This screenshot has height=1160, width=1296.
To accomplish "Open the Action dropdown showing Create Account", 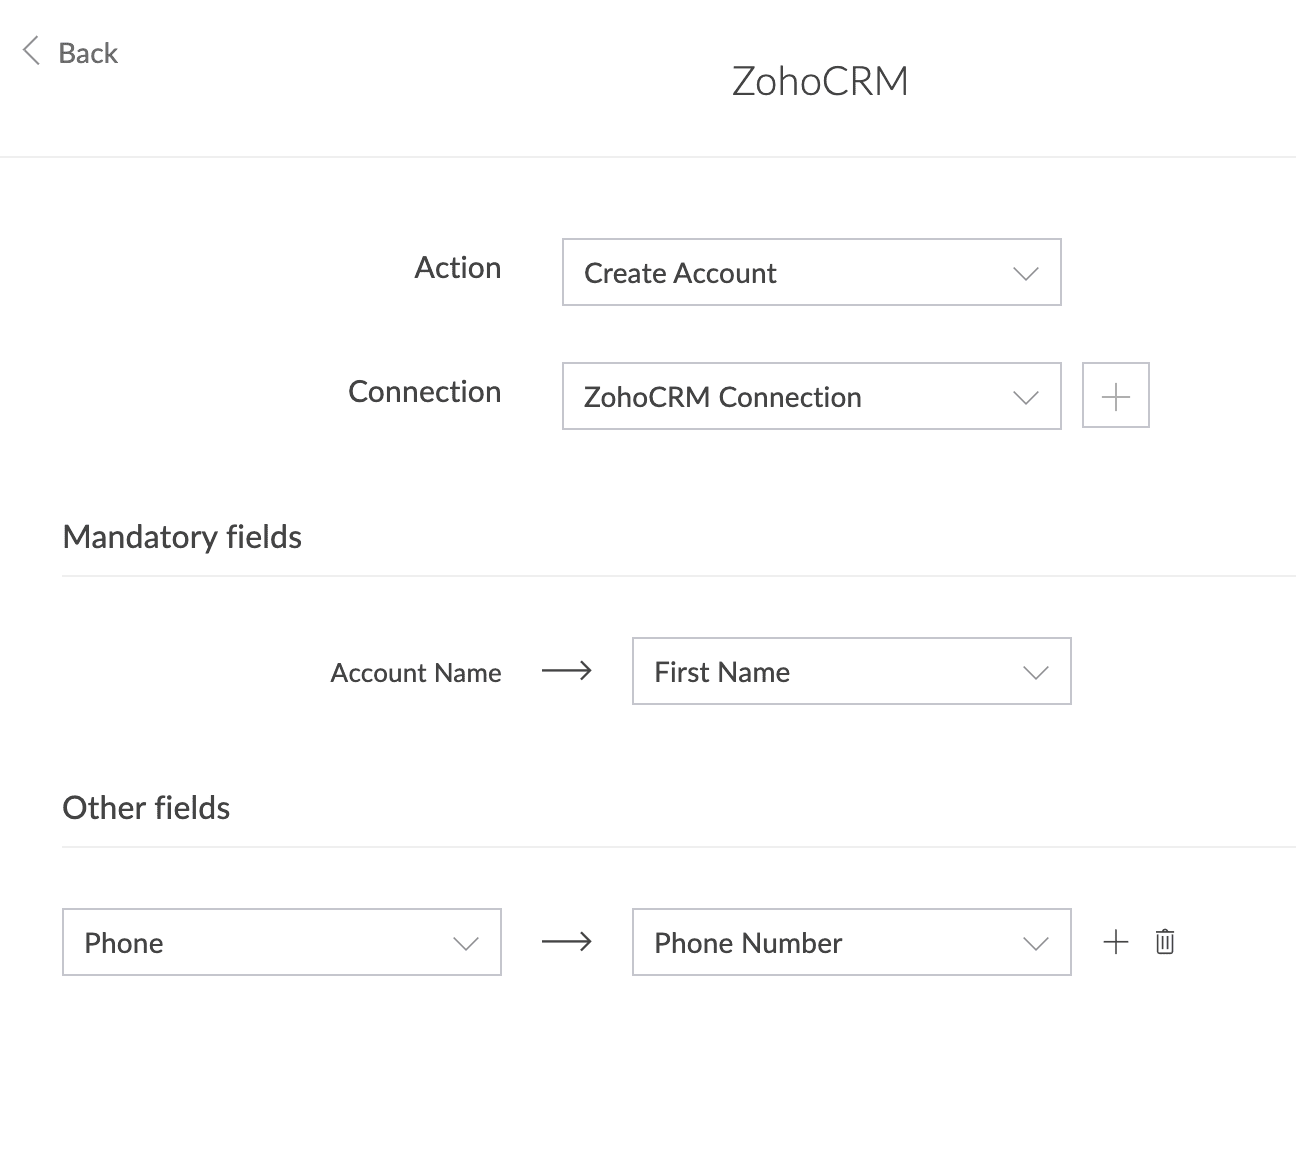I will [811, 272].
